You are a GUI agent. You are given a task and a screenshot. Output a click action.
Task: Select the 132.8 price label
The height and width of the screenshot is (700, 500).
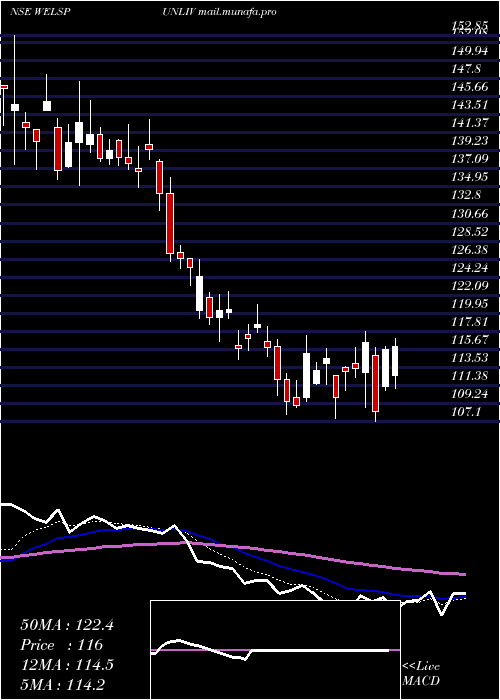[x=467, y=195]
